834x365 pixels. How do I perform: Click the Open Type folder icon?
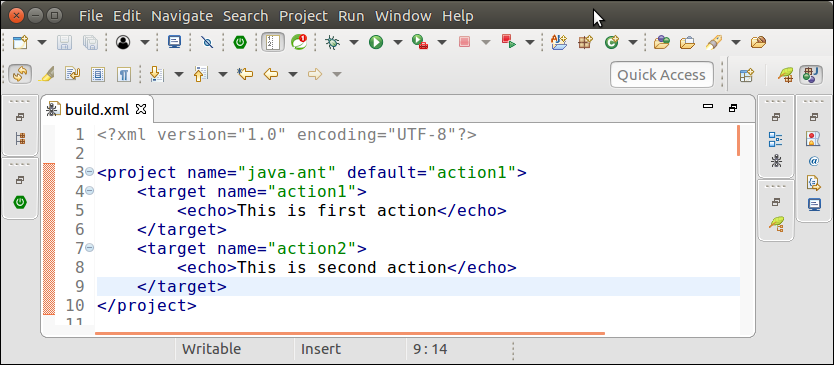(662, 42)
